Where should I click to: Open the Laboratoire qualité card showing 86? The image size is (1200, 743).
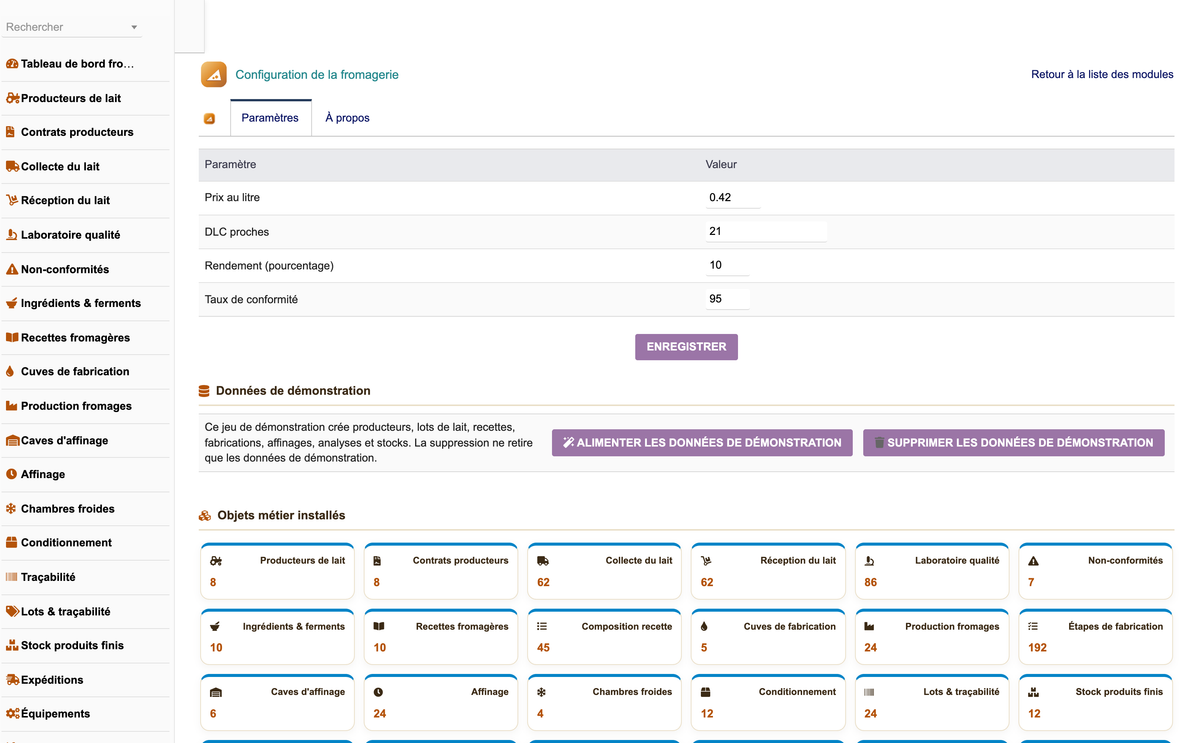pyautogui.click(x=932, y=571)
